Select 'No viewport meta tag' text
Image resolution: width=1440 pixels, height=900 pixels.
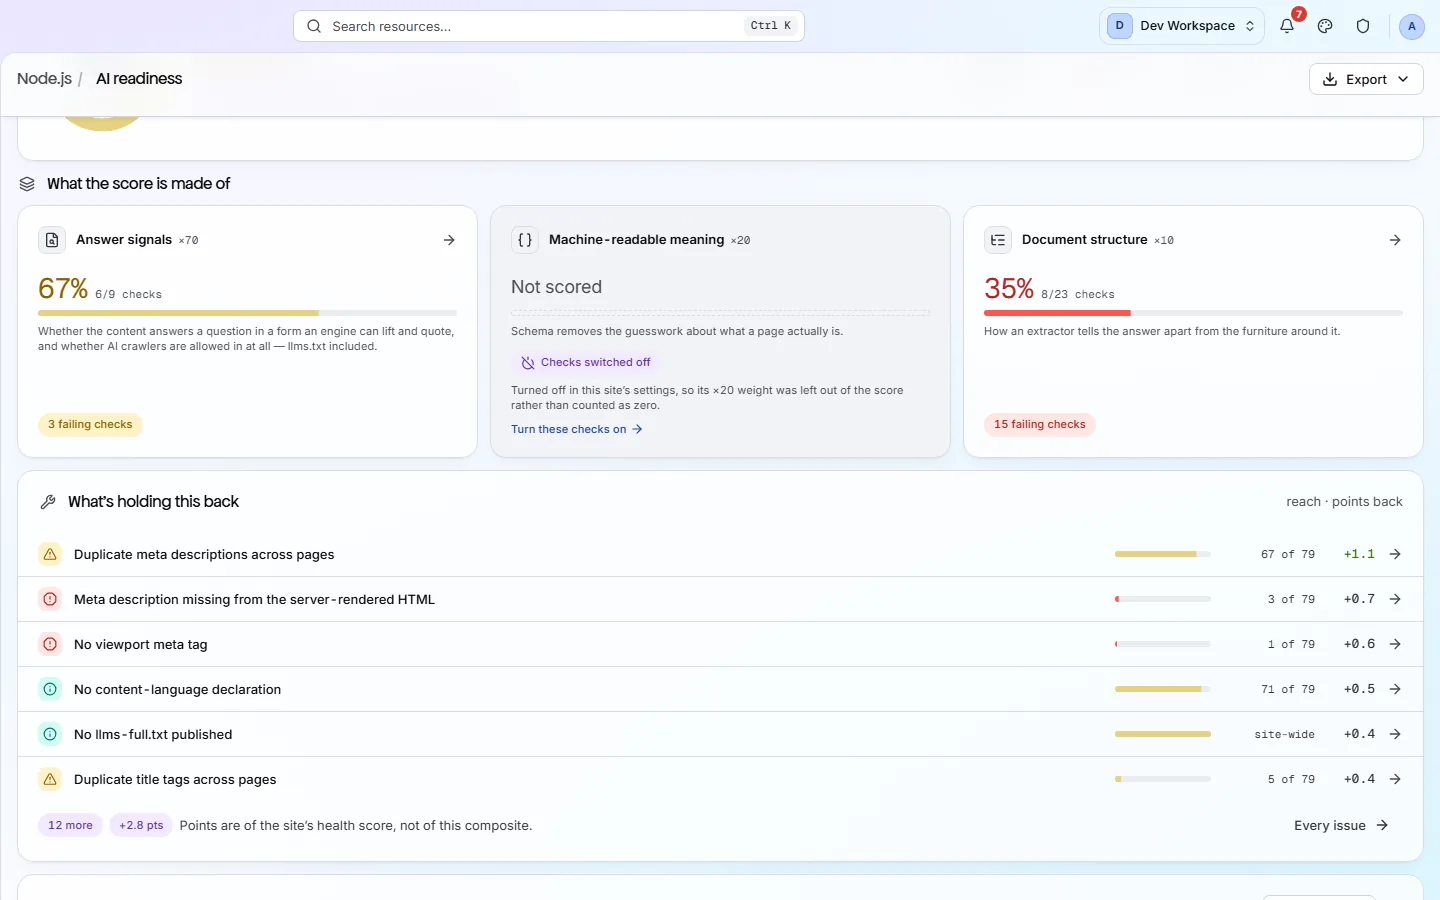click(141, 644)
